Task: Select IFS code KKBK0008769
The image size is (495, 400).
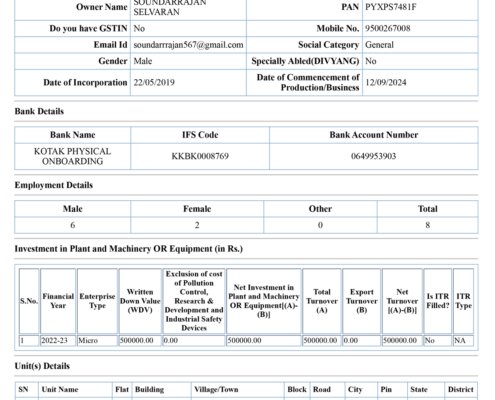Action: click(200, 156)
